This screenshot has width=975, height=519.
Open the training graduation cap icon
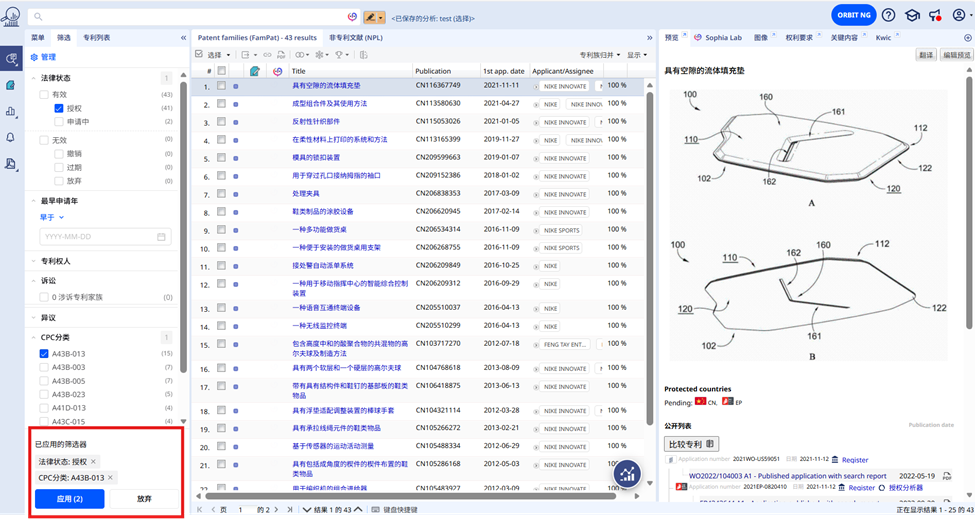[912, 15]
